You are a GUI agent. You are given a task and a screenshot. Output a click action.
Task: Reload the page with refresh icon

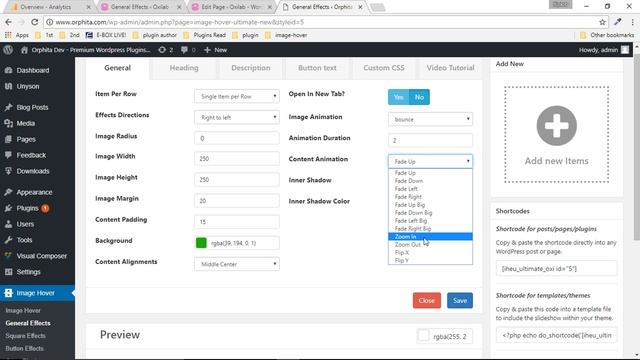click(34, 22)
